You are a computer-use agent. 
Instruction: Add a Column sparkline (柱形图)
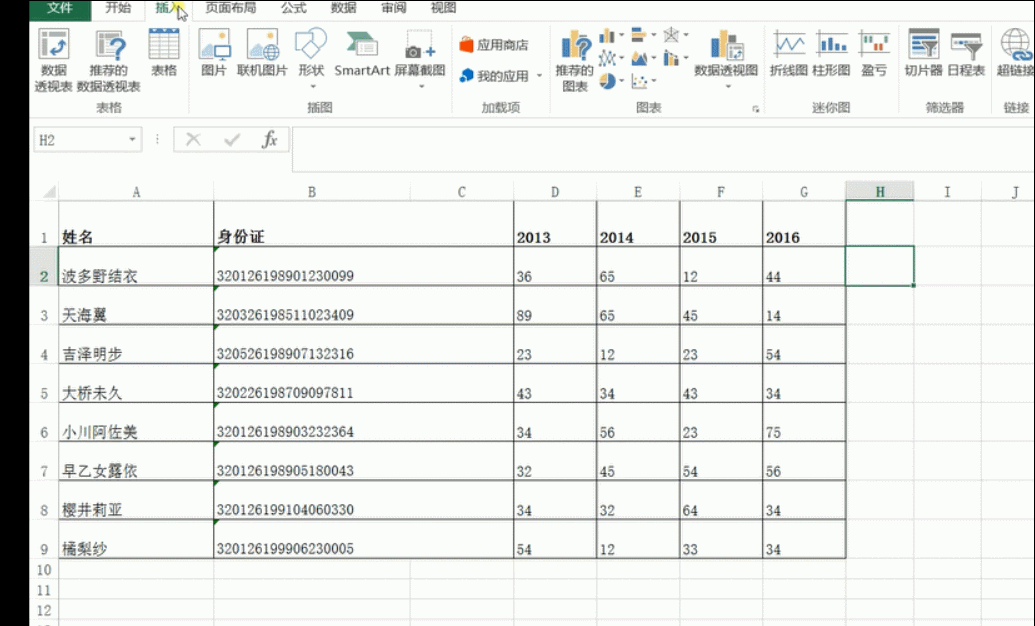[832, 52]
